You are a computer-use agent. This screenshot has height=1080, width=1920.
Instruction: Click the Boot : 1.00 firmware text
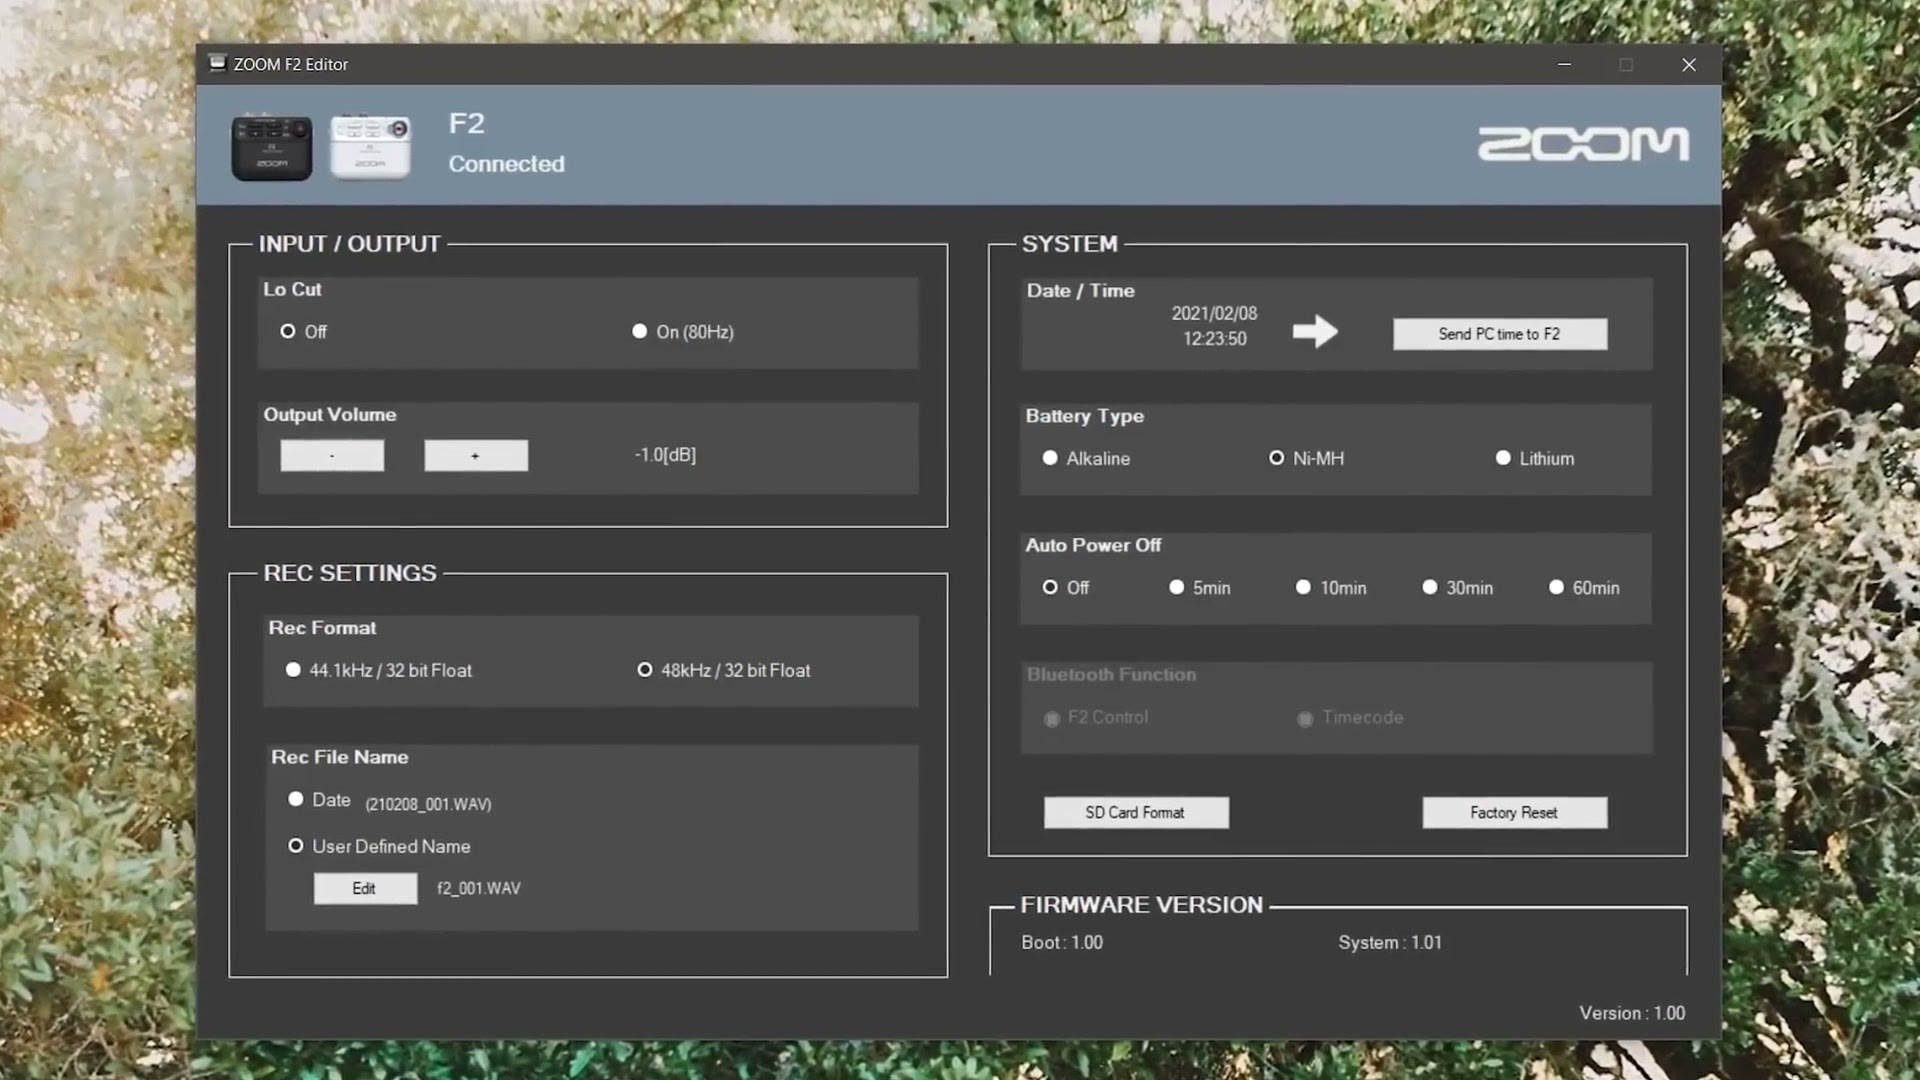coord(1062,942)
